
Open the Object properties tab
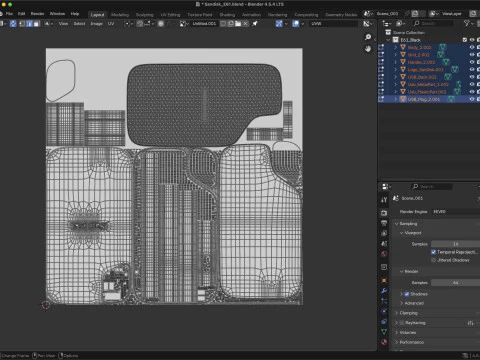click(384, 280)
